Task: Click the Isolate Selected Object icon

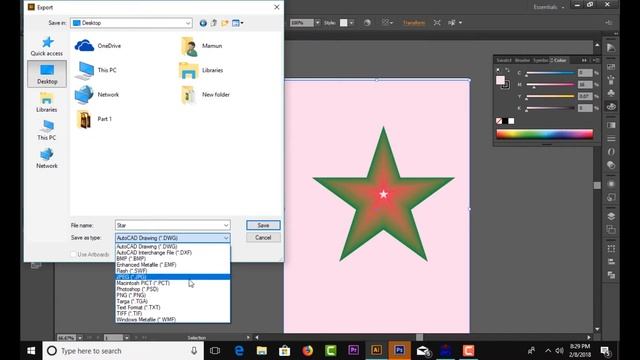Action: 437,23
